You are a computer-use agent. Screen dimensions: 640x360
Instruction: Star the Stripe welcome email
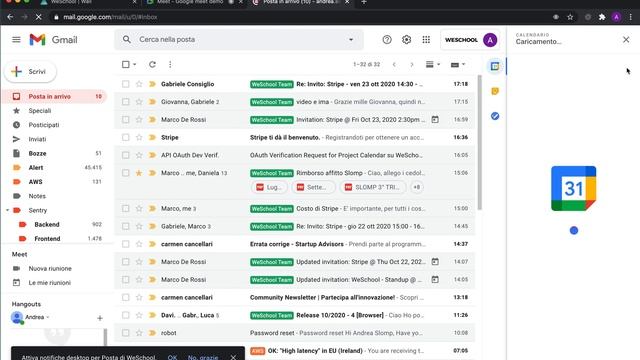point(139,138)
